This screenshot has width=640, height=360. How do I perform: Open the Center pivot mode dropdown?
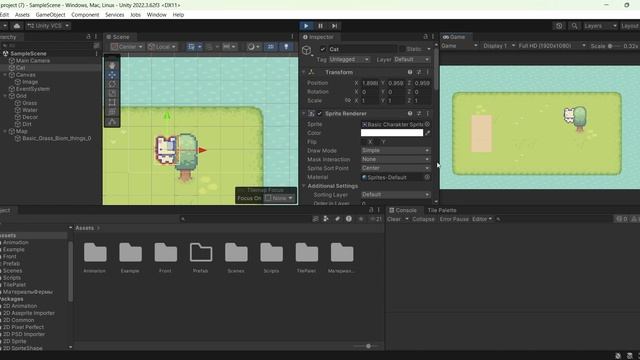click(127, 47)
